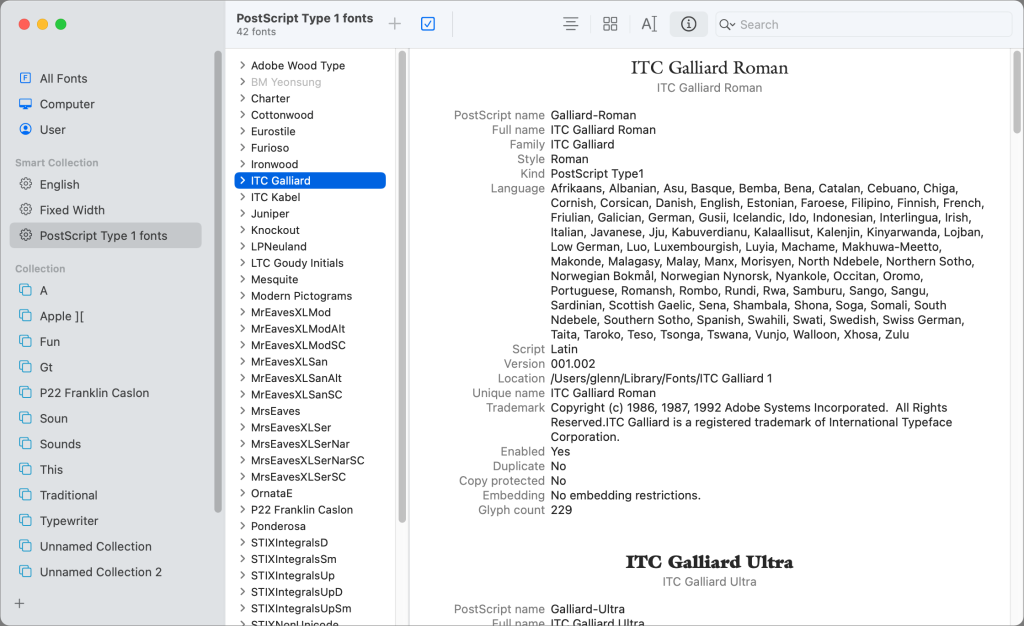Click the All Fonts sidebar icon
This screenshot has height=626, width=1024.
(x=25, y=78)
